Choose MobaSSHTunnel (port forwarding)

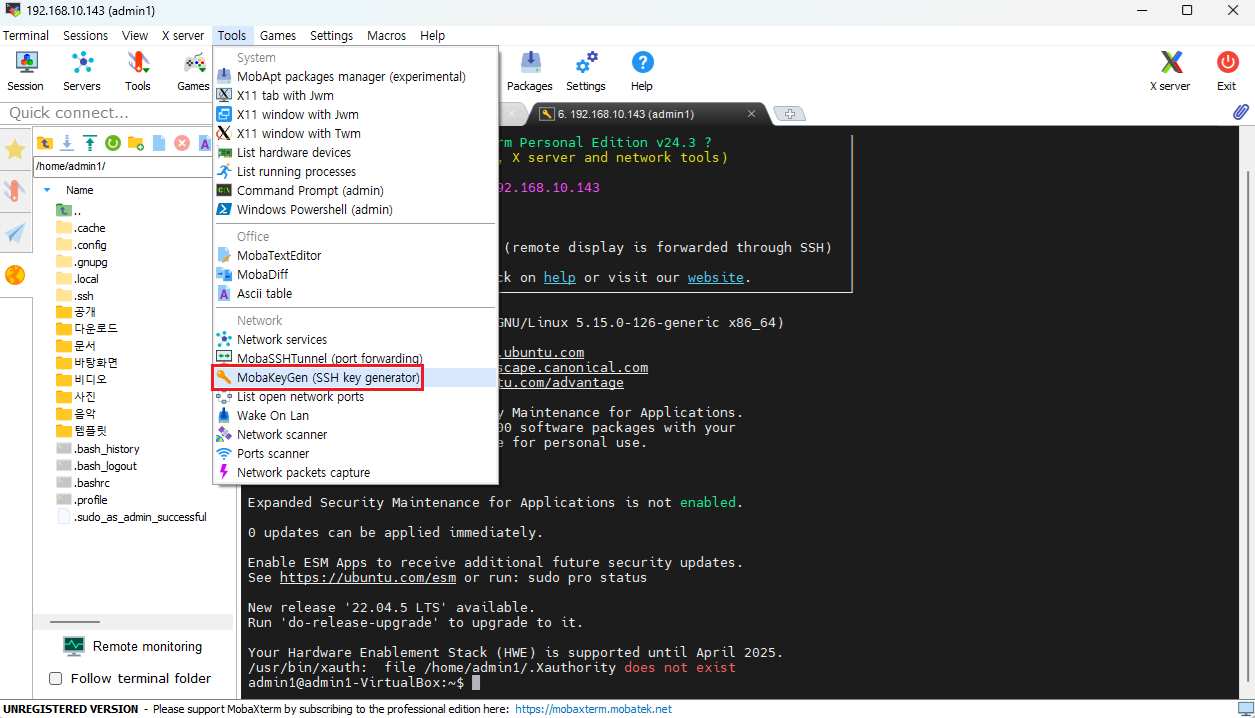(355, 358)
